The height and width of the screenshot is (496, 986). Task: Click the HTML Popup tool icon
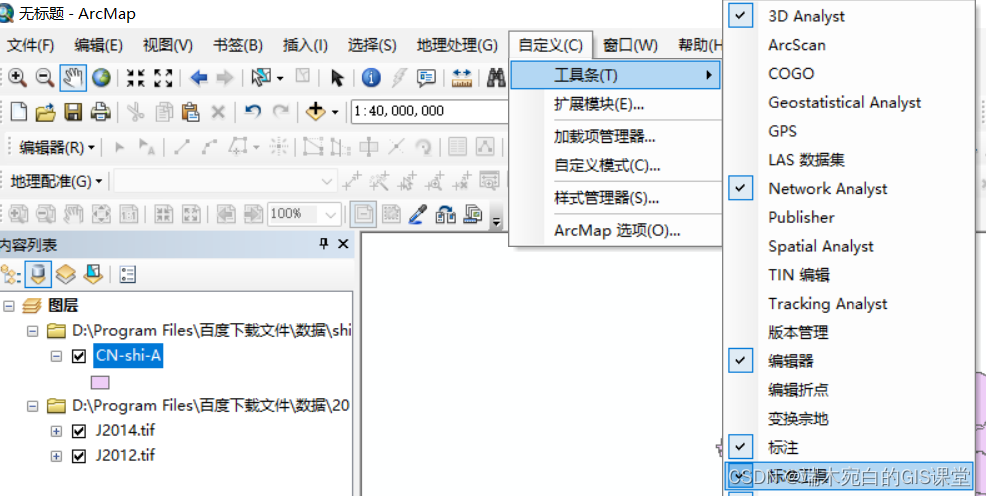(x=427, y=77)
